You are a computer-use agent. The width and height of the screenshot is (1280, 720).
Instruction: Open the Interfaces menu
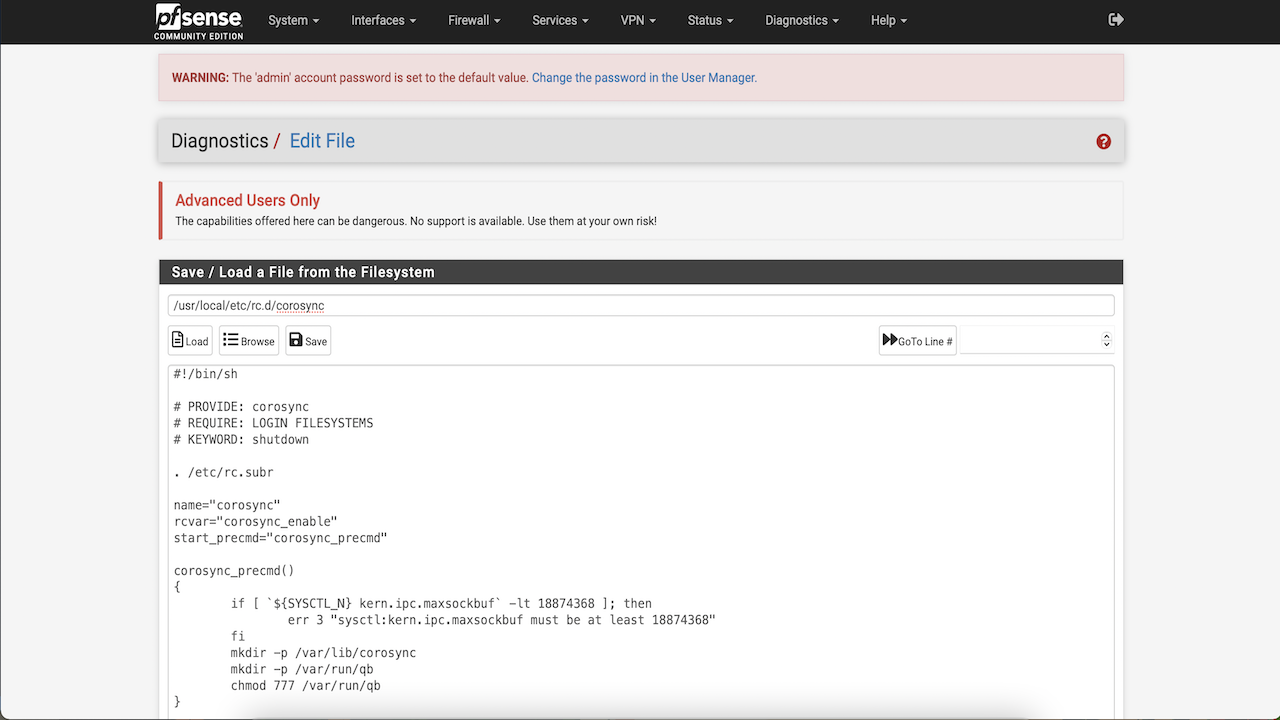coord(383,20)
